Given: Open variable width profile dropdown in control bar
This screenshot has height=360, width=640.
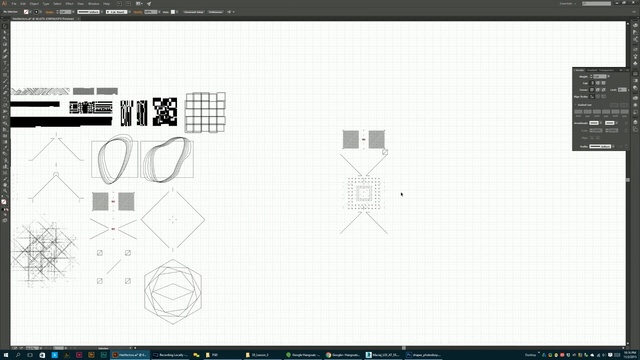Looking at the screenshot, I should [x=101, y=12].
